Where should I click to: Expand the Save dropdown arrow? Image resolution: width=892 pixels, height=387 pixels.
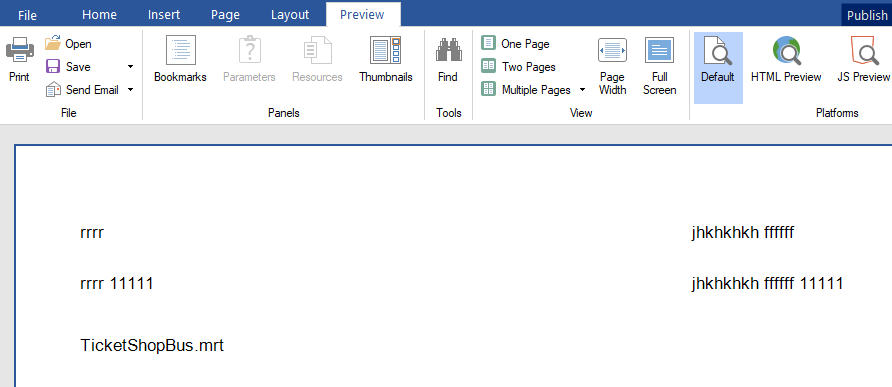(x=130, y=67)
